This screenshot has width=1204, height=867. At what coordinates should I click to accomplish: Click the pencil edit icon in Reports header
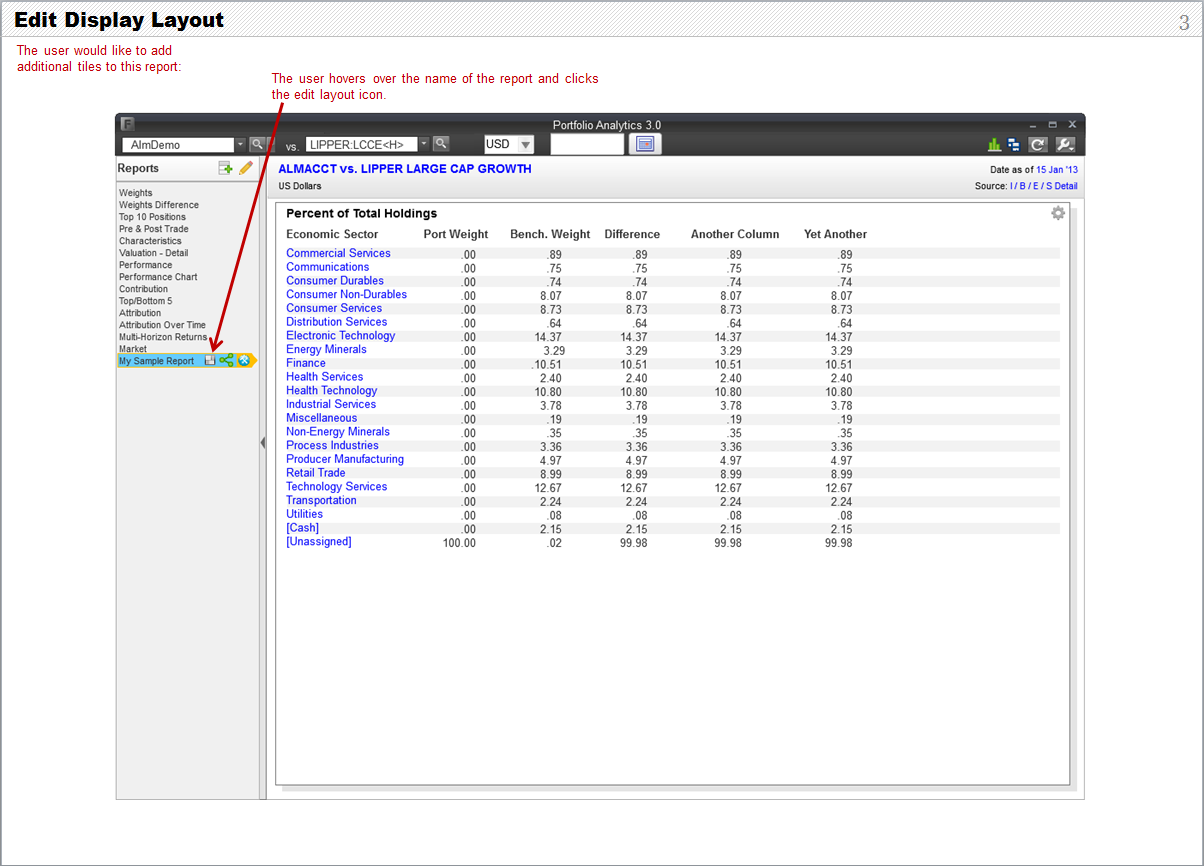click(246, 169)
